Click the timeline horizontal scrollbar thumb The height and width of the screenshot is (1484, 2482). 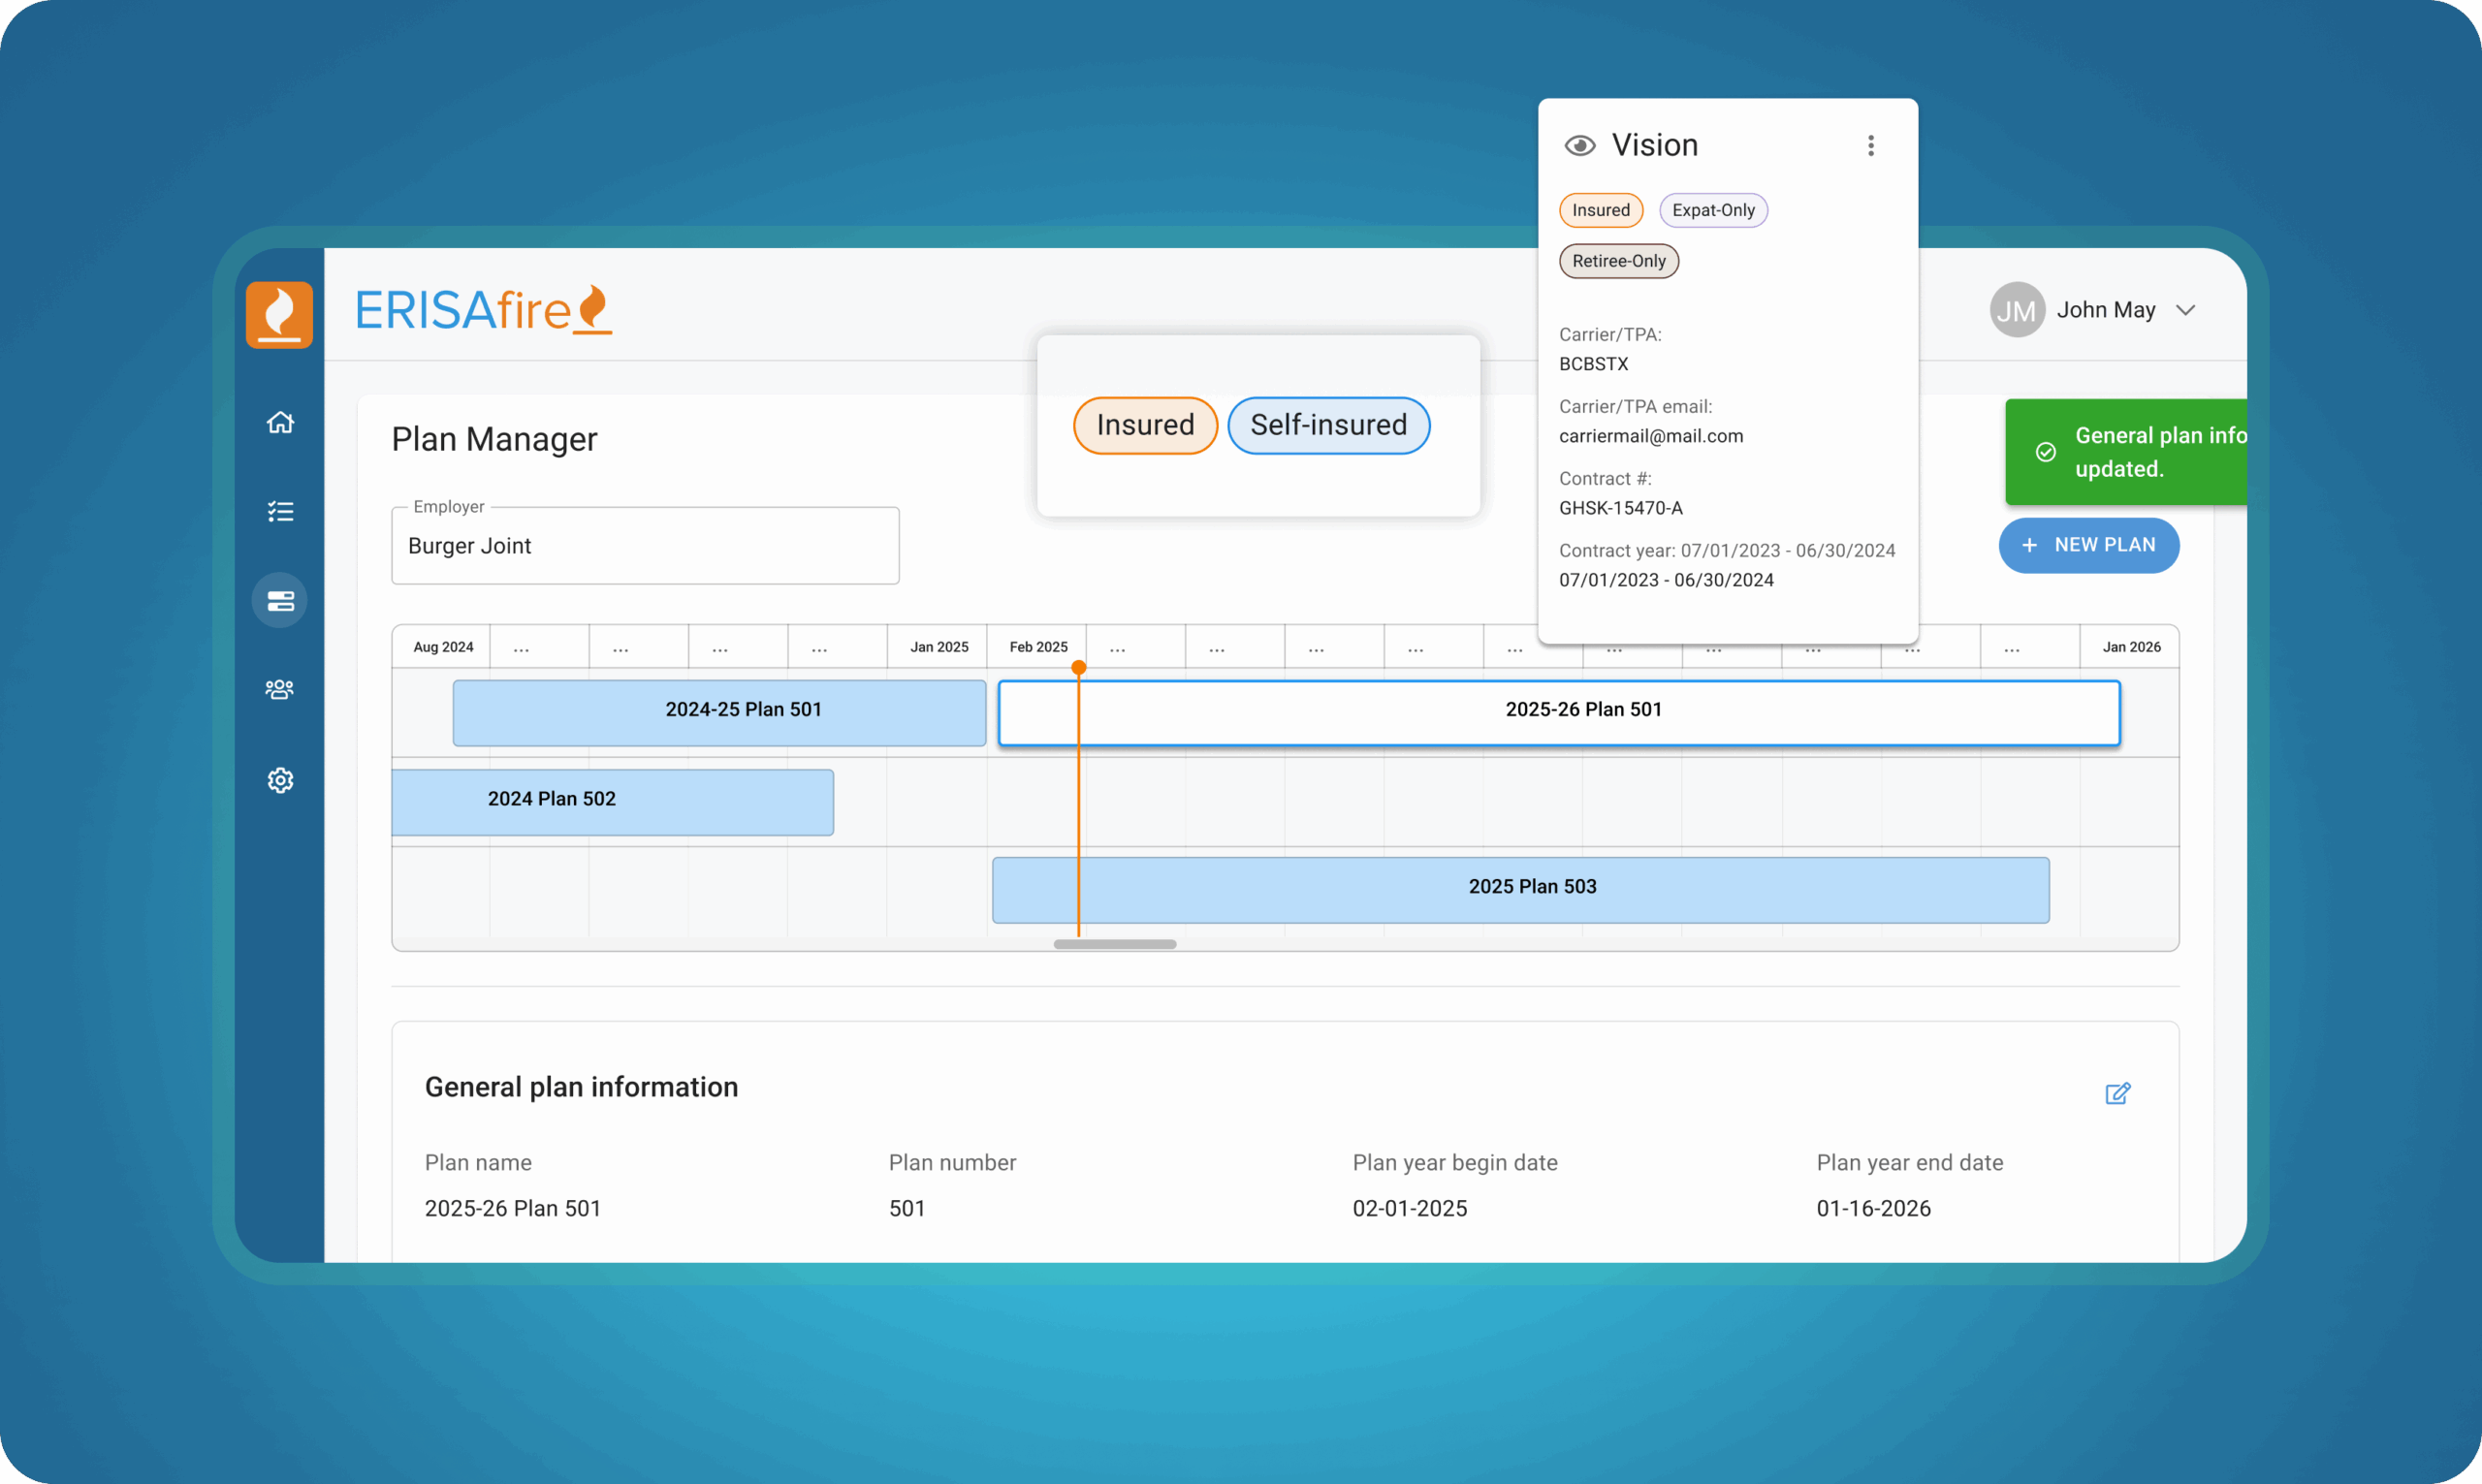(1115, 944)
